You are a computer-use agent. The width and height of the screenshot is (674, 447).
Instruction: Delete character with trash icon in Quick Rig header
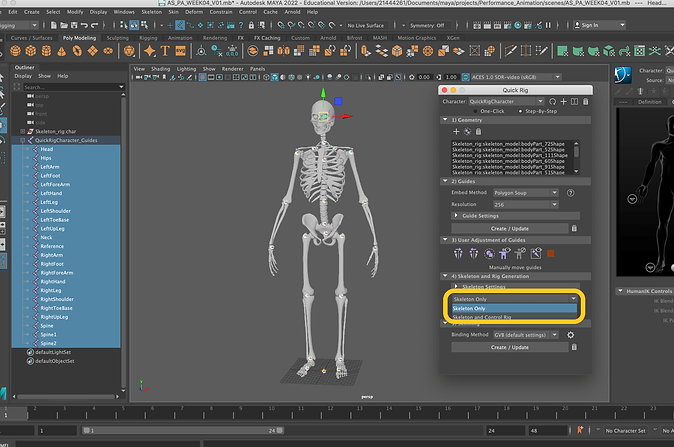(585, 101)
